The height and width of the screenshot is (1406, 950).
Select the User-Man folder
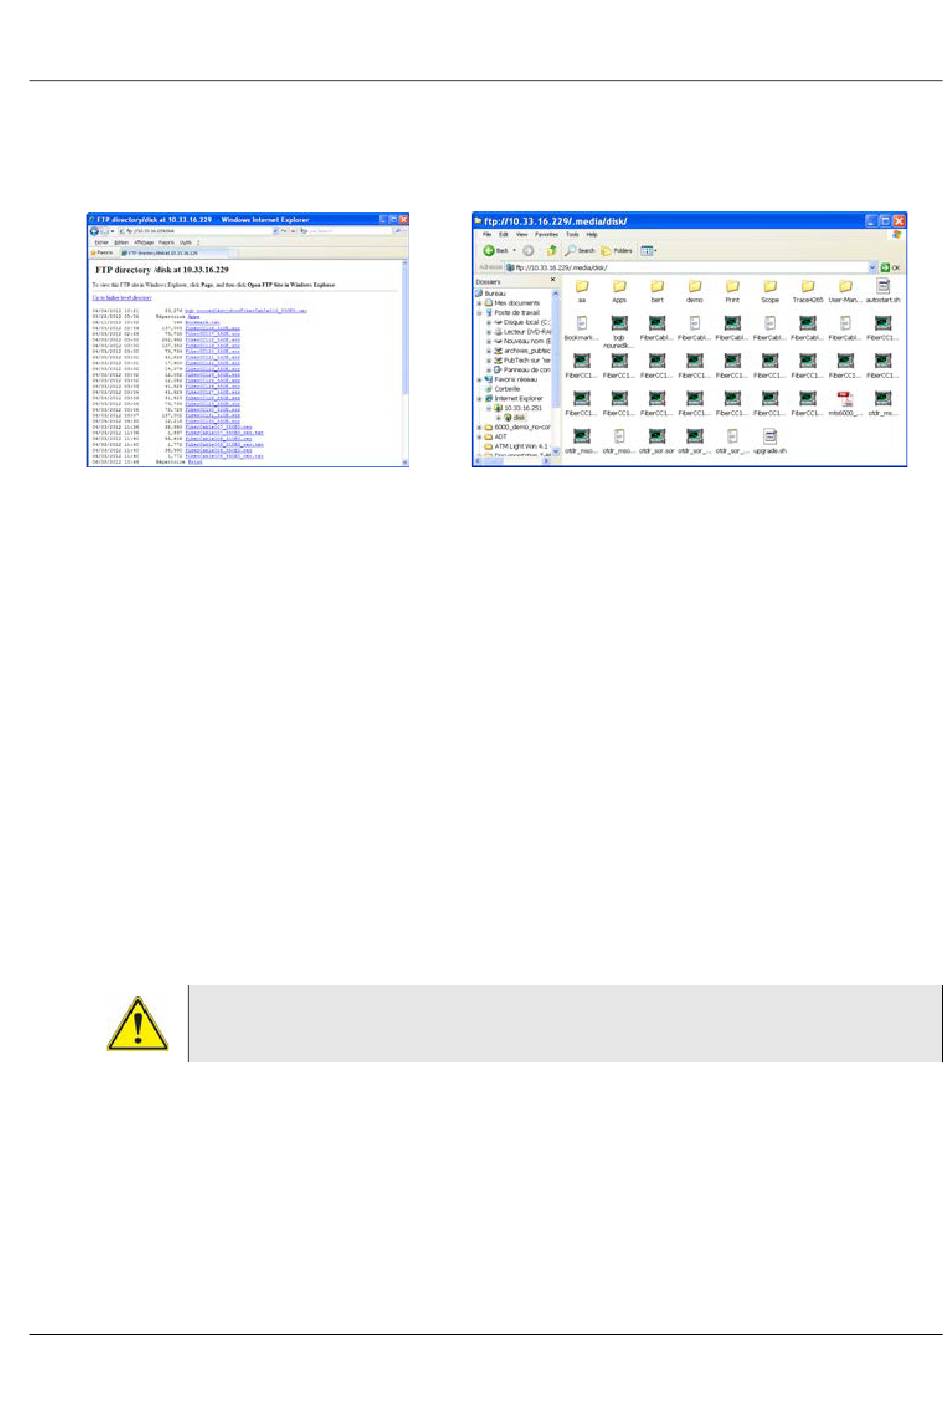[x=845, y=291]
